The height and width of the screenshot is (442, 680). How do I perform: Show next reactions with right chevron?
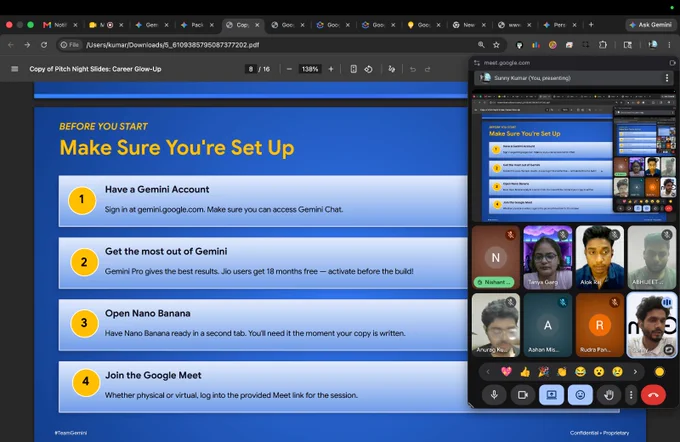635,372
